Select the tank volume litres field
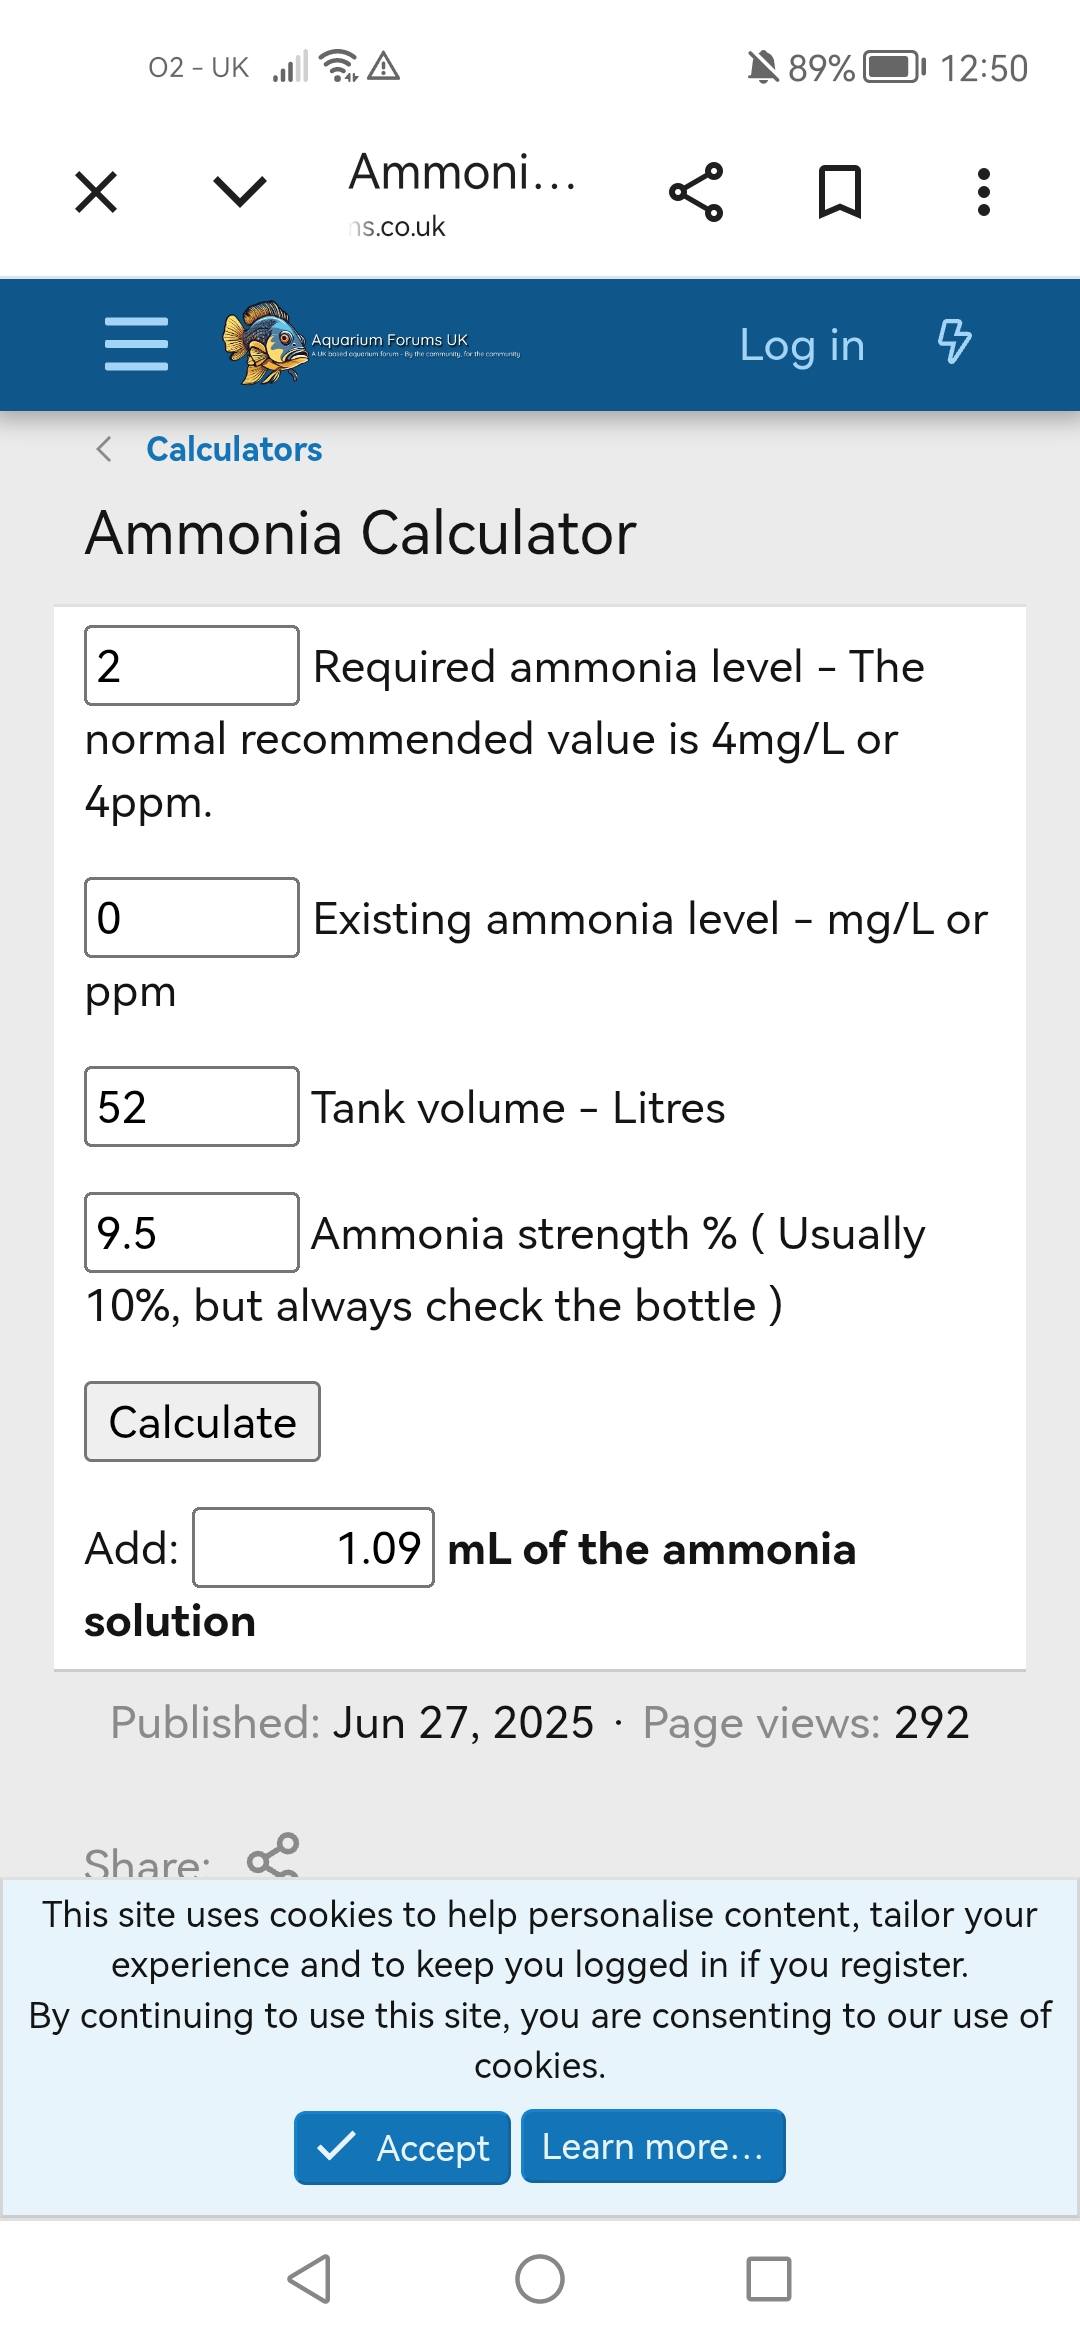This screenshot has width=1080, height=2340. tap(192, 1107)
